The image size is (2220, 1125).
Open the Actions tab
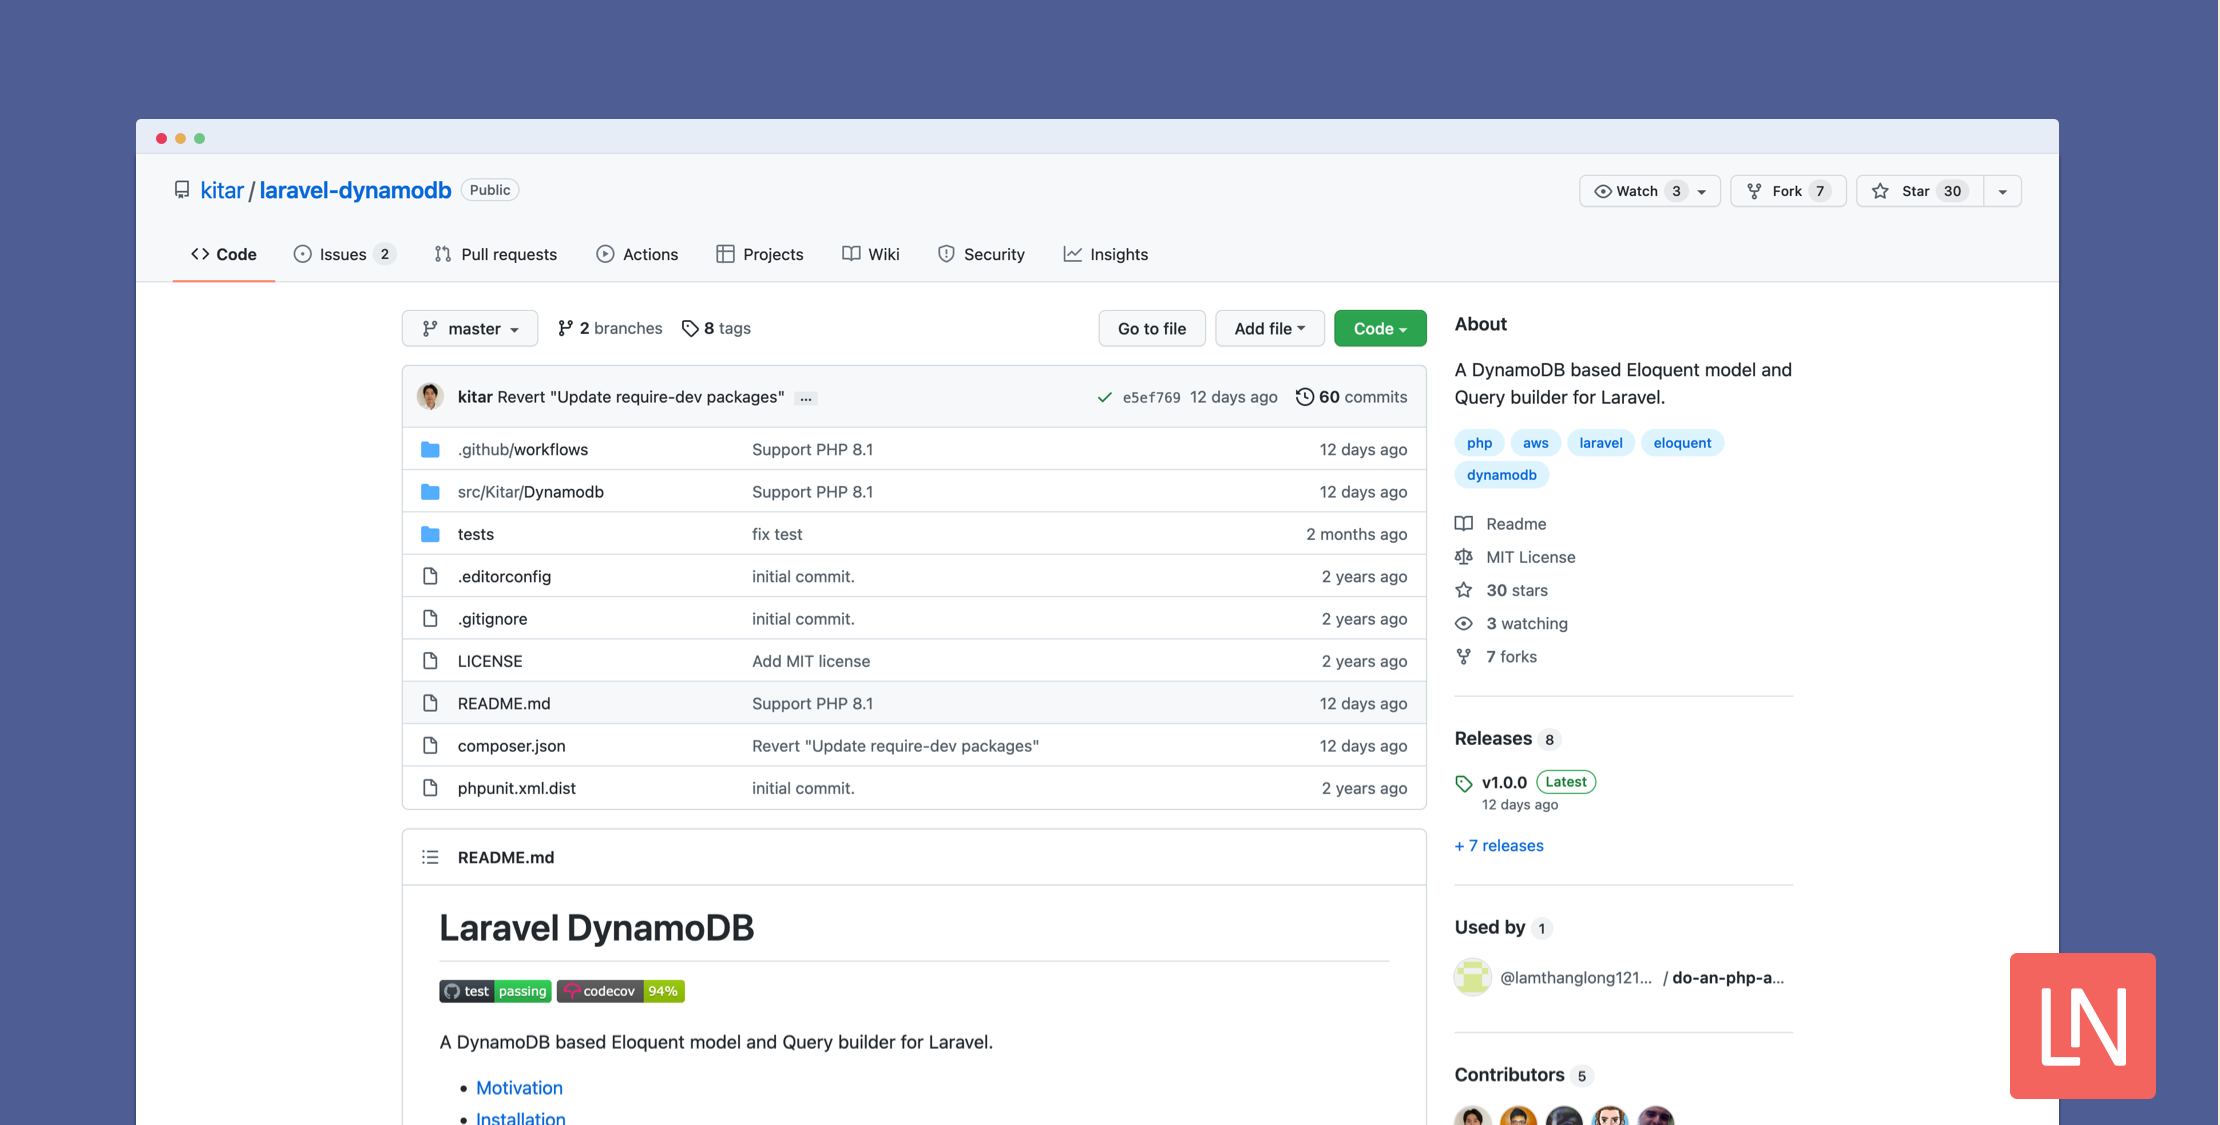coord(637,254)
